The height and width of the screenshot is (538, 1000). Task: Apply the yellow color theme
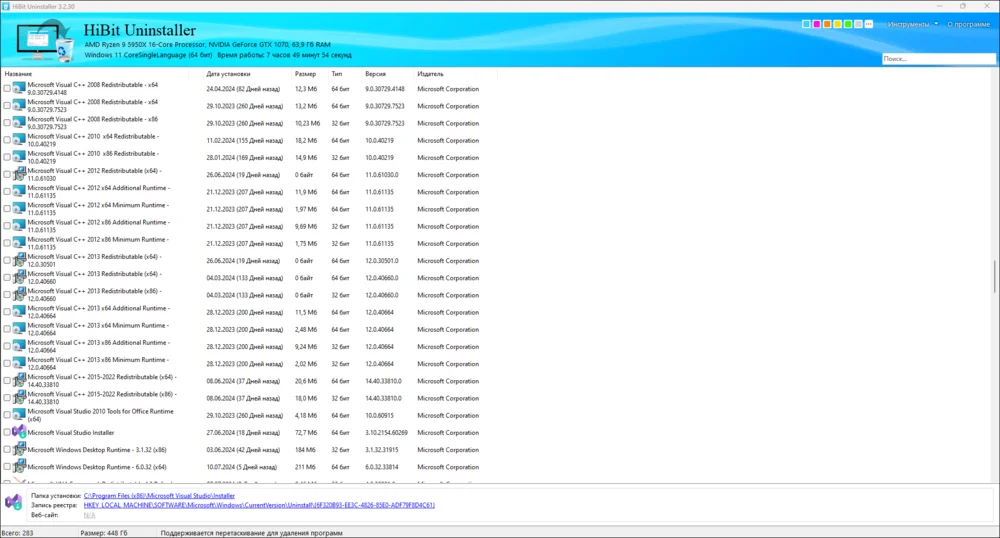(x=837, y=24)
